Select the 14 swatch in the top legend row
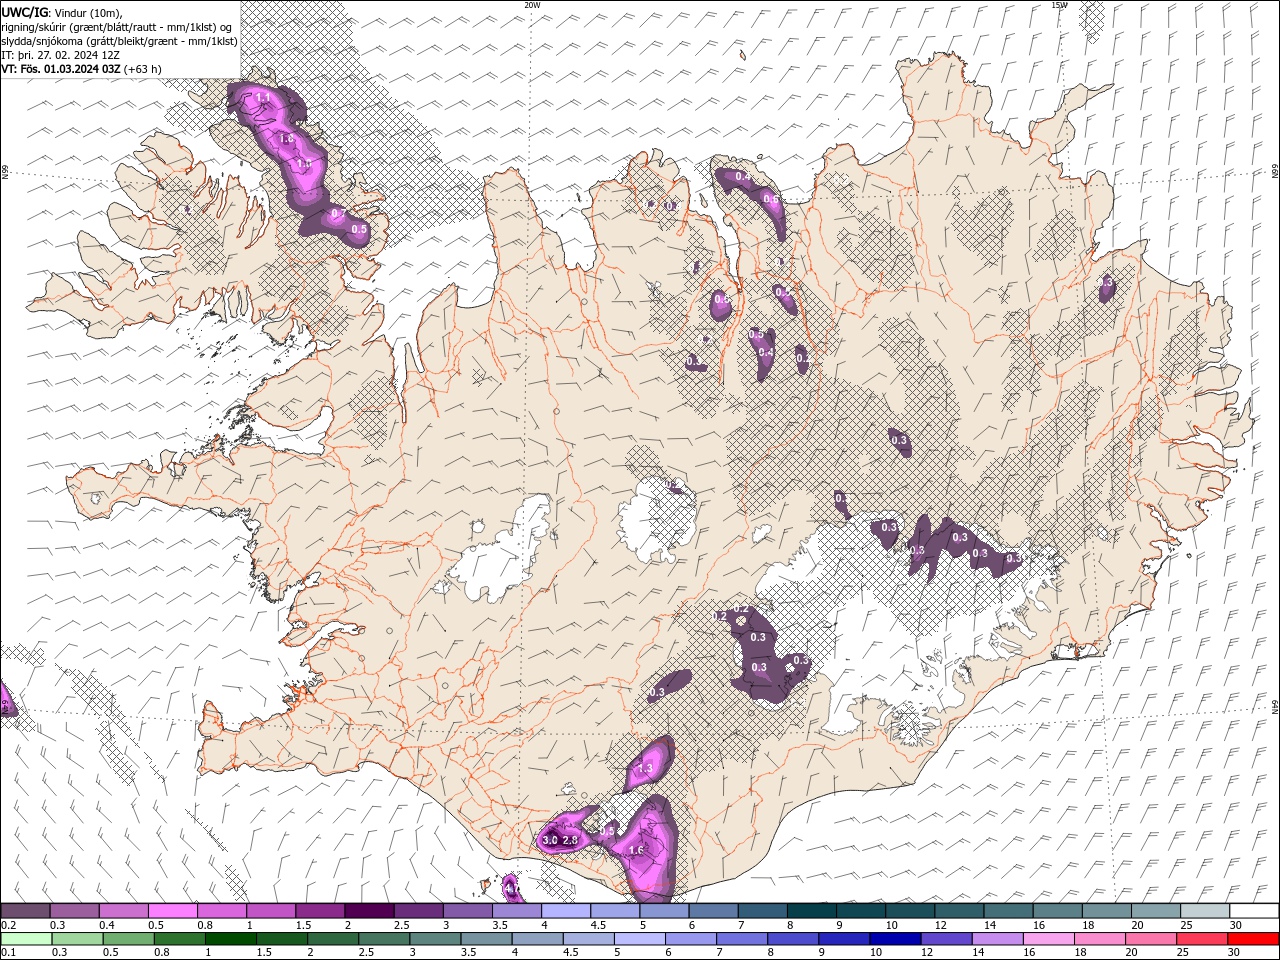 coord(1008,911)
